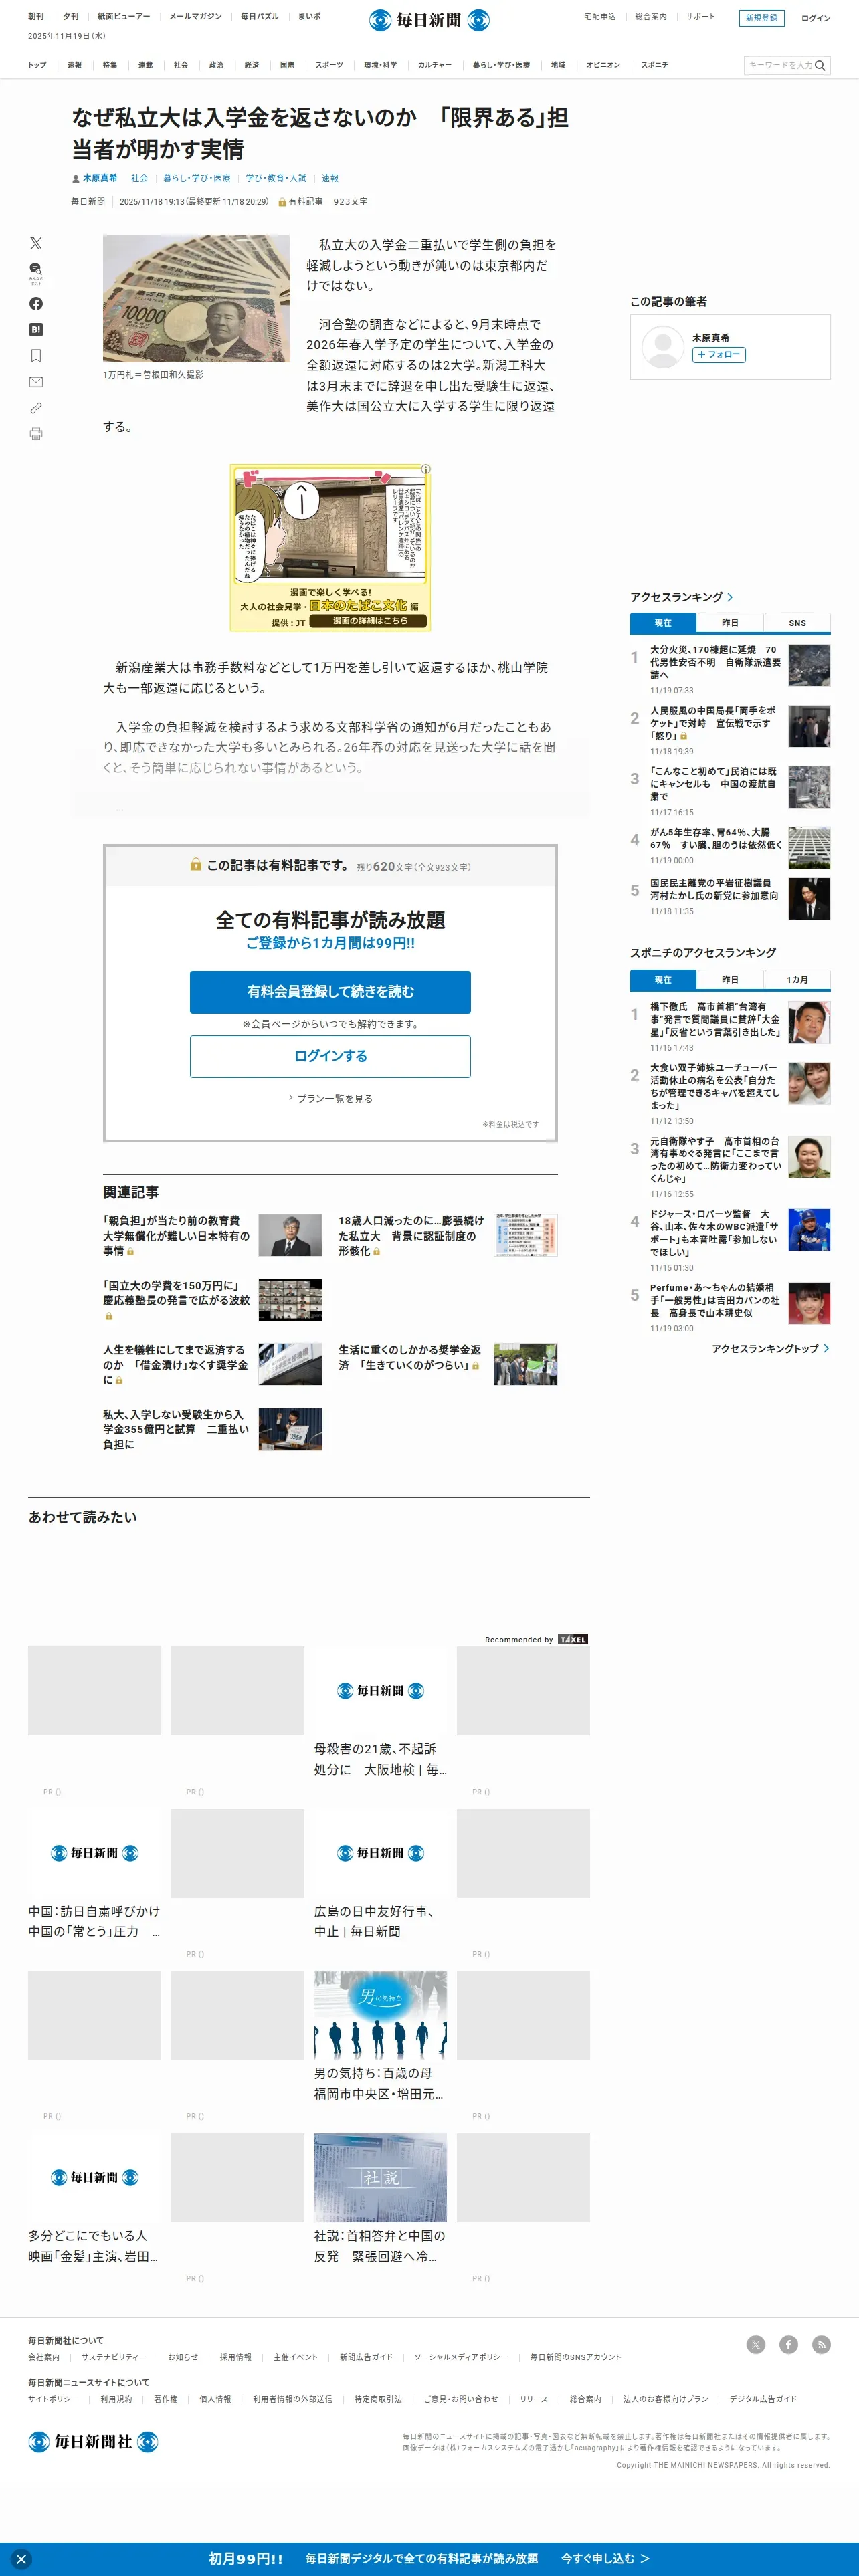Click 今すぐ申し込む in bottom banner
Screen dimensions: 859x2576
[605, 2558]
